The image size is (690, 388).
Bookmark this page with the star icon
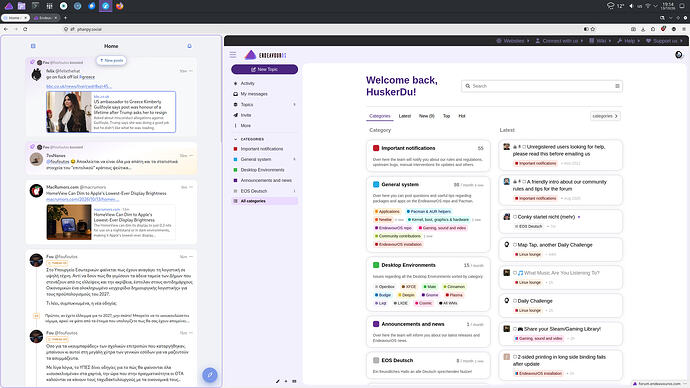(593, 29)
